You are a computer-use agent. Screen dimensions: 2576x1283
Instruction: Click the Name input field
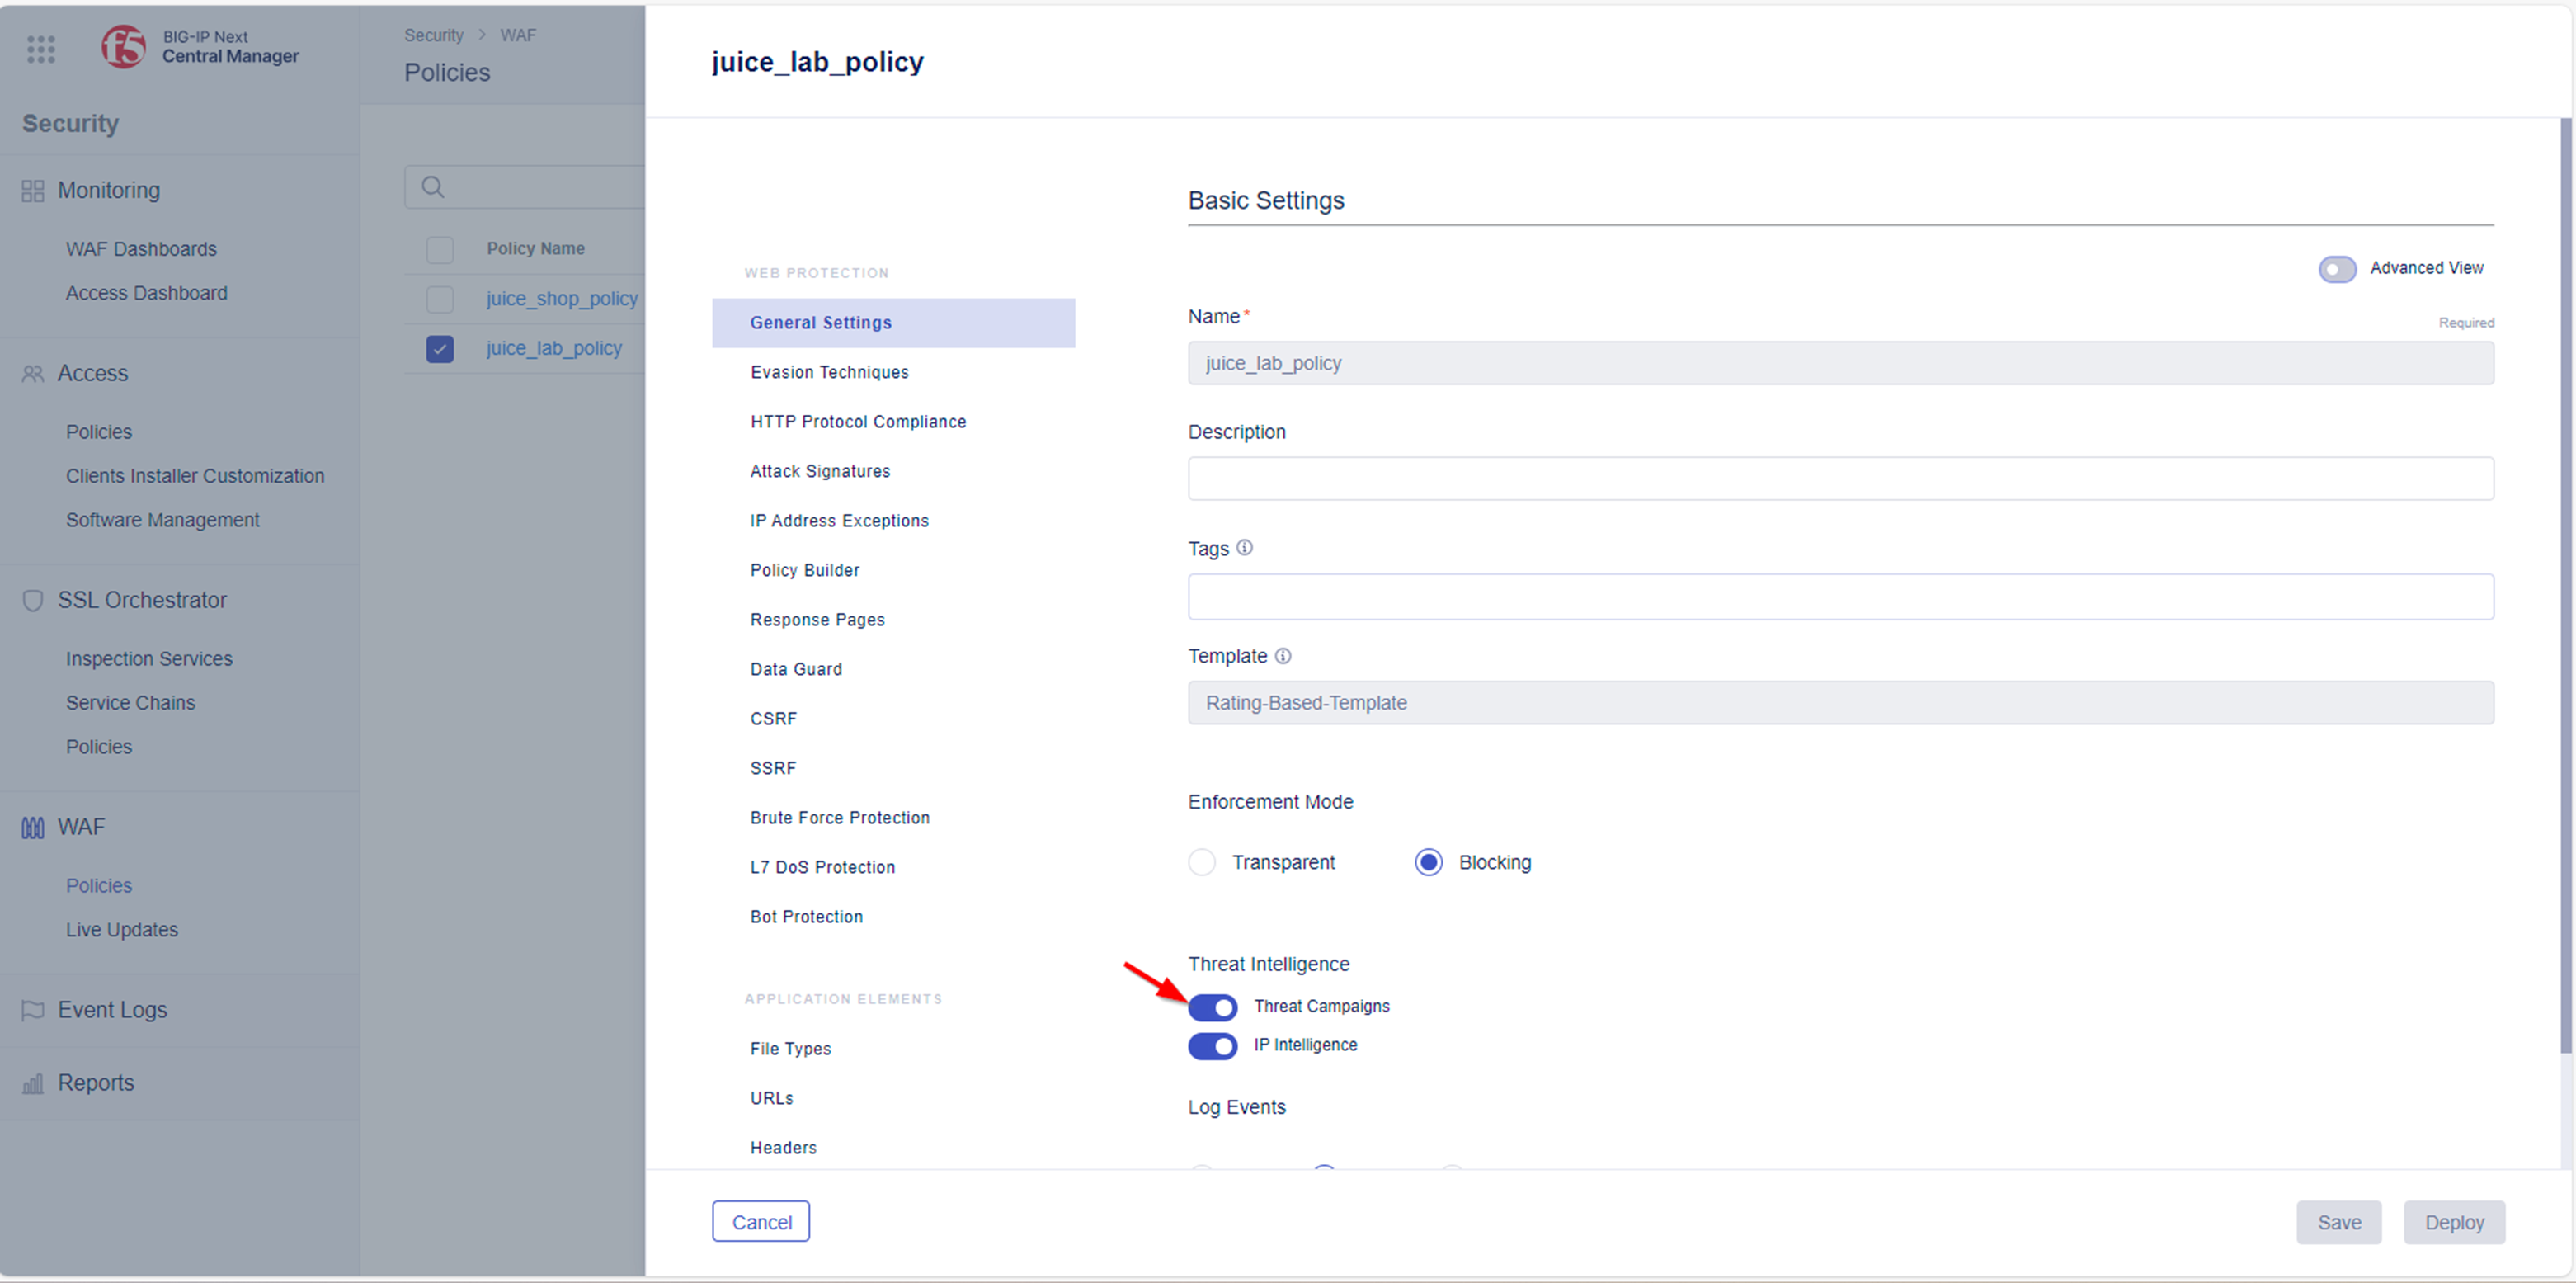click(x=1839, y=361)
